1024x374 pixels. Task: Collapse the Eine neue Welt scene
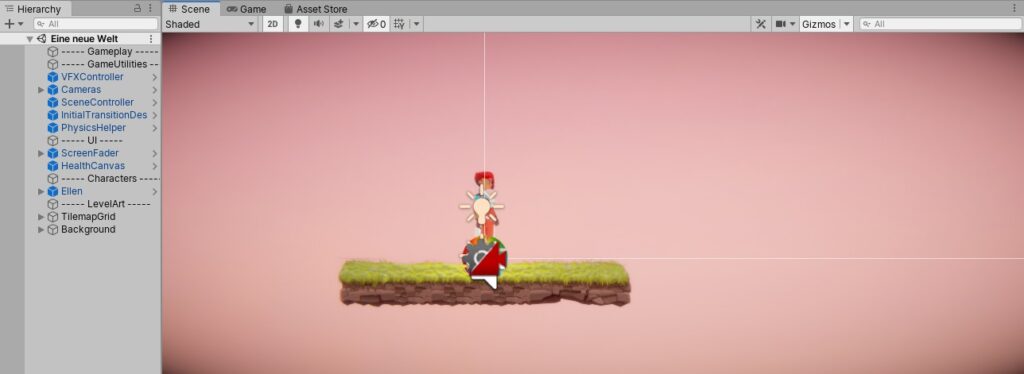tap(29, 39)
